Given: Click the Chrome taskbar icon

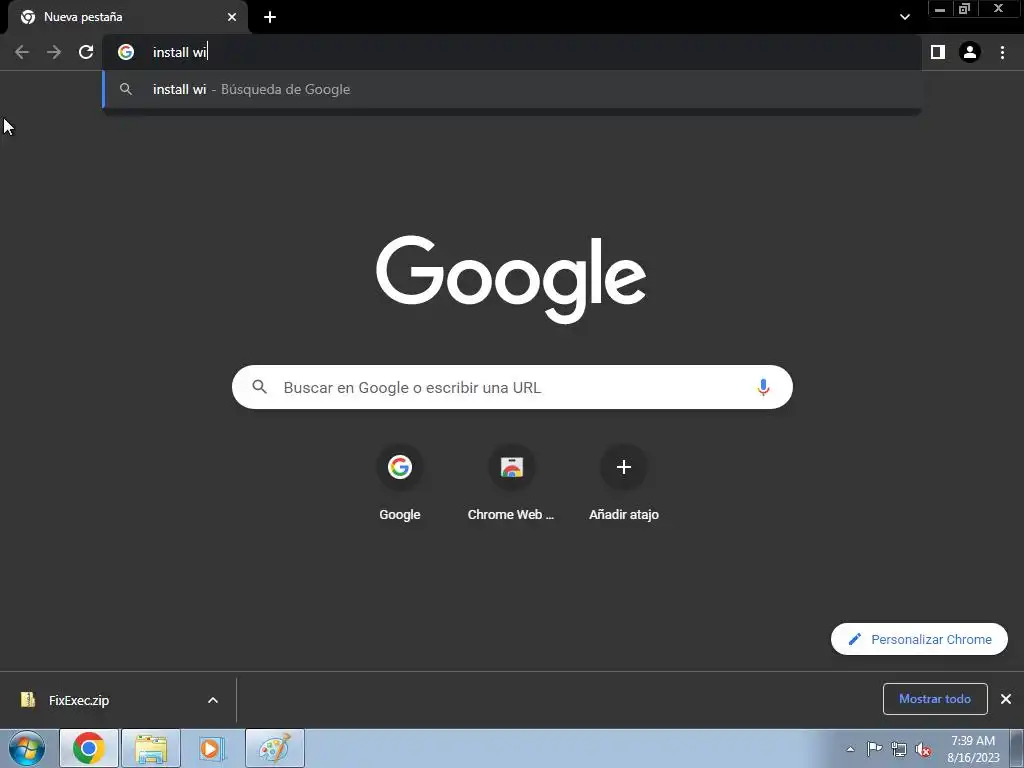Looking at the screenshot, I should (89, 748).
